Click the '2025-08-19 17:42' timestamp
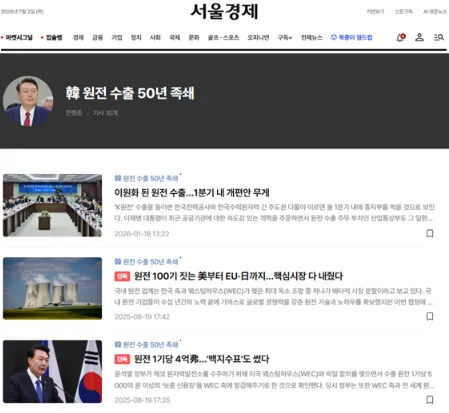Viewport: 449px width, 413px height. coord(142,317)
